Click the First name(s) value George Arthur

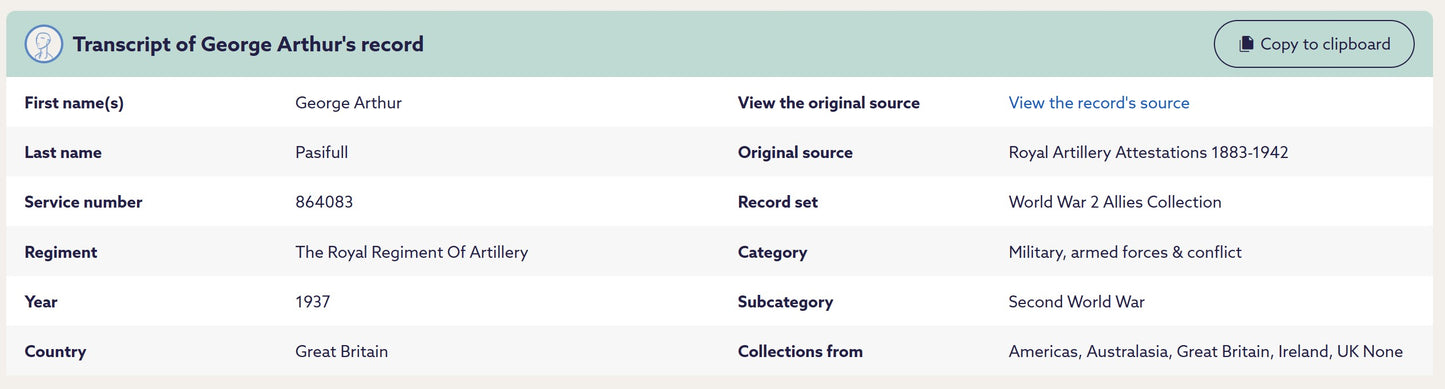349,102
